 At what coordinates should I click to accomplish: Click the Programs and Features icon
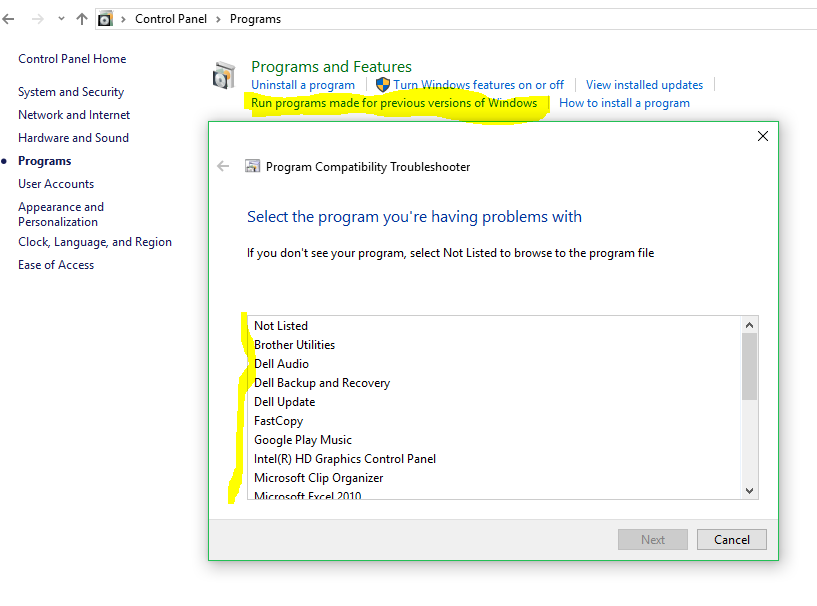click(x=224, y=76)
